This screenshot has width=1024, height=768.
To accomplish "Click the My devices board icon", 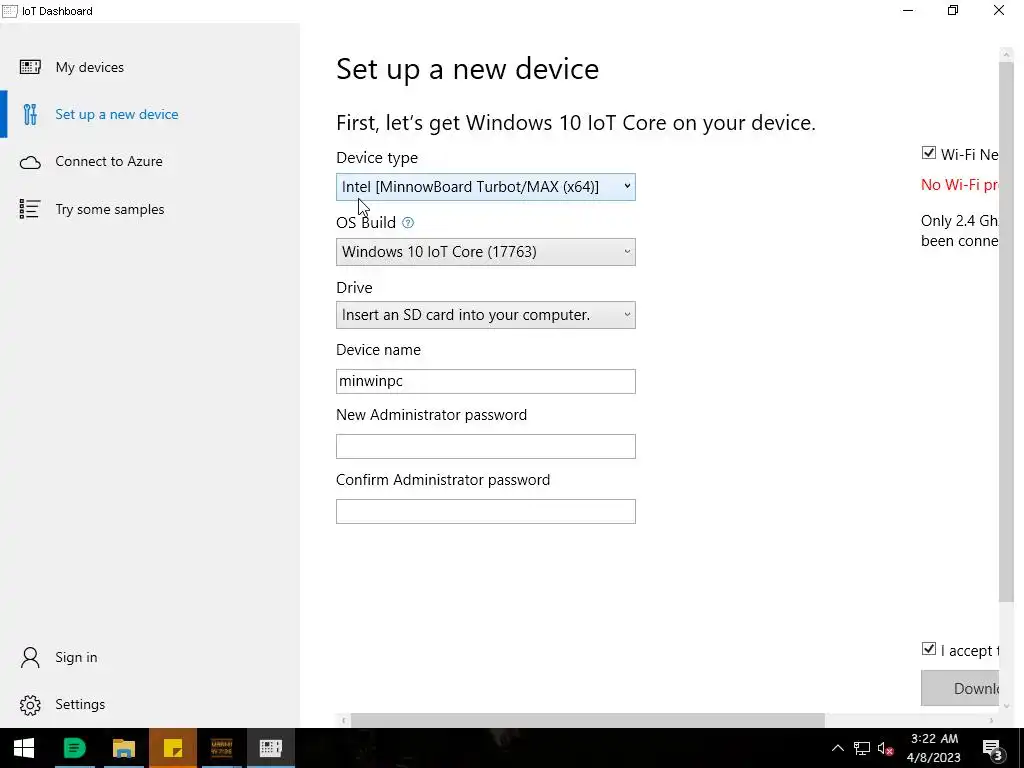I will pos(30,67).
